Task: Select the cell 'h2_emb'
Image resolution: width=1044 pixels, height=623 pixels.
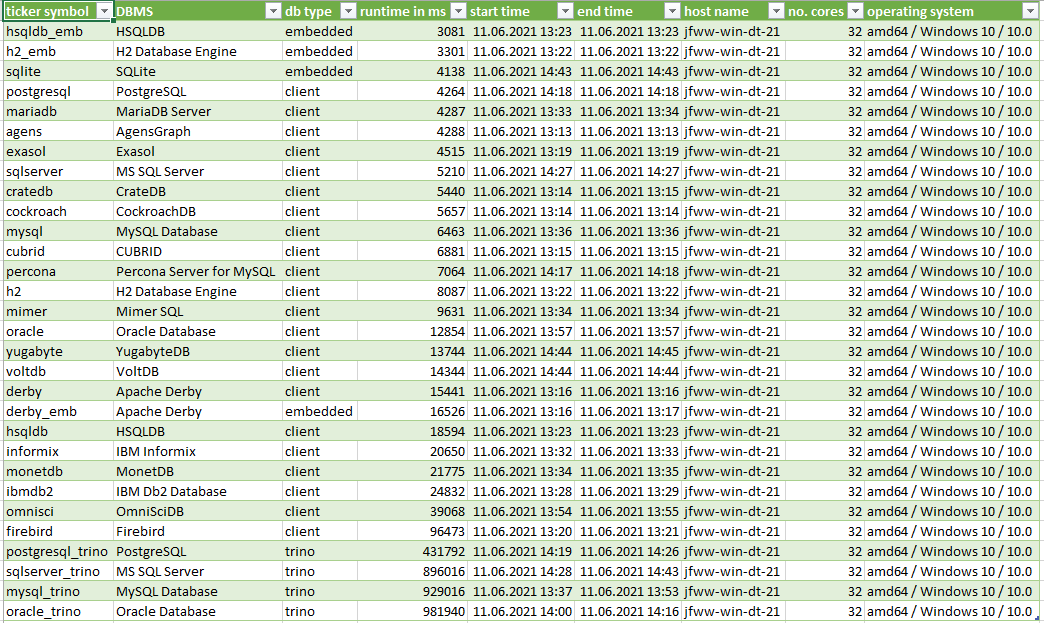Action: (58, 51)
